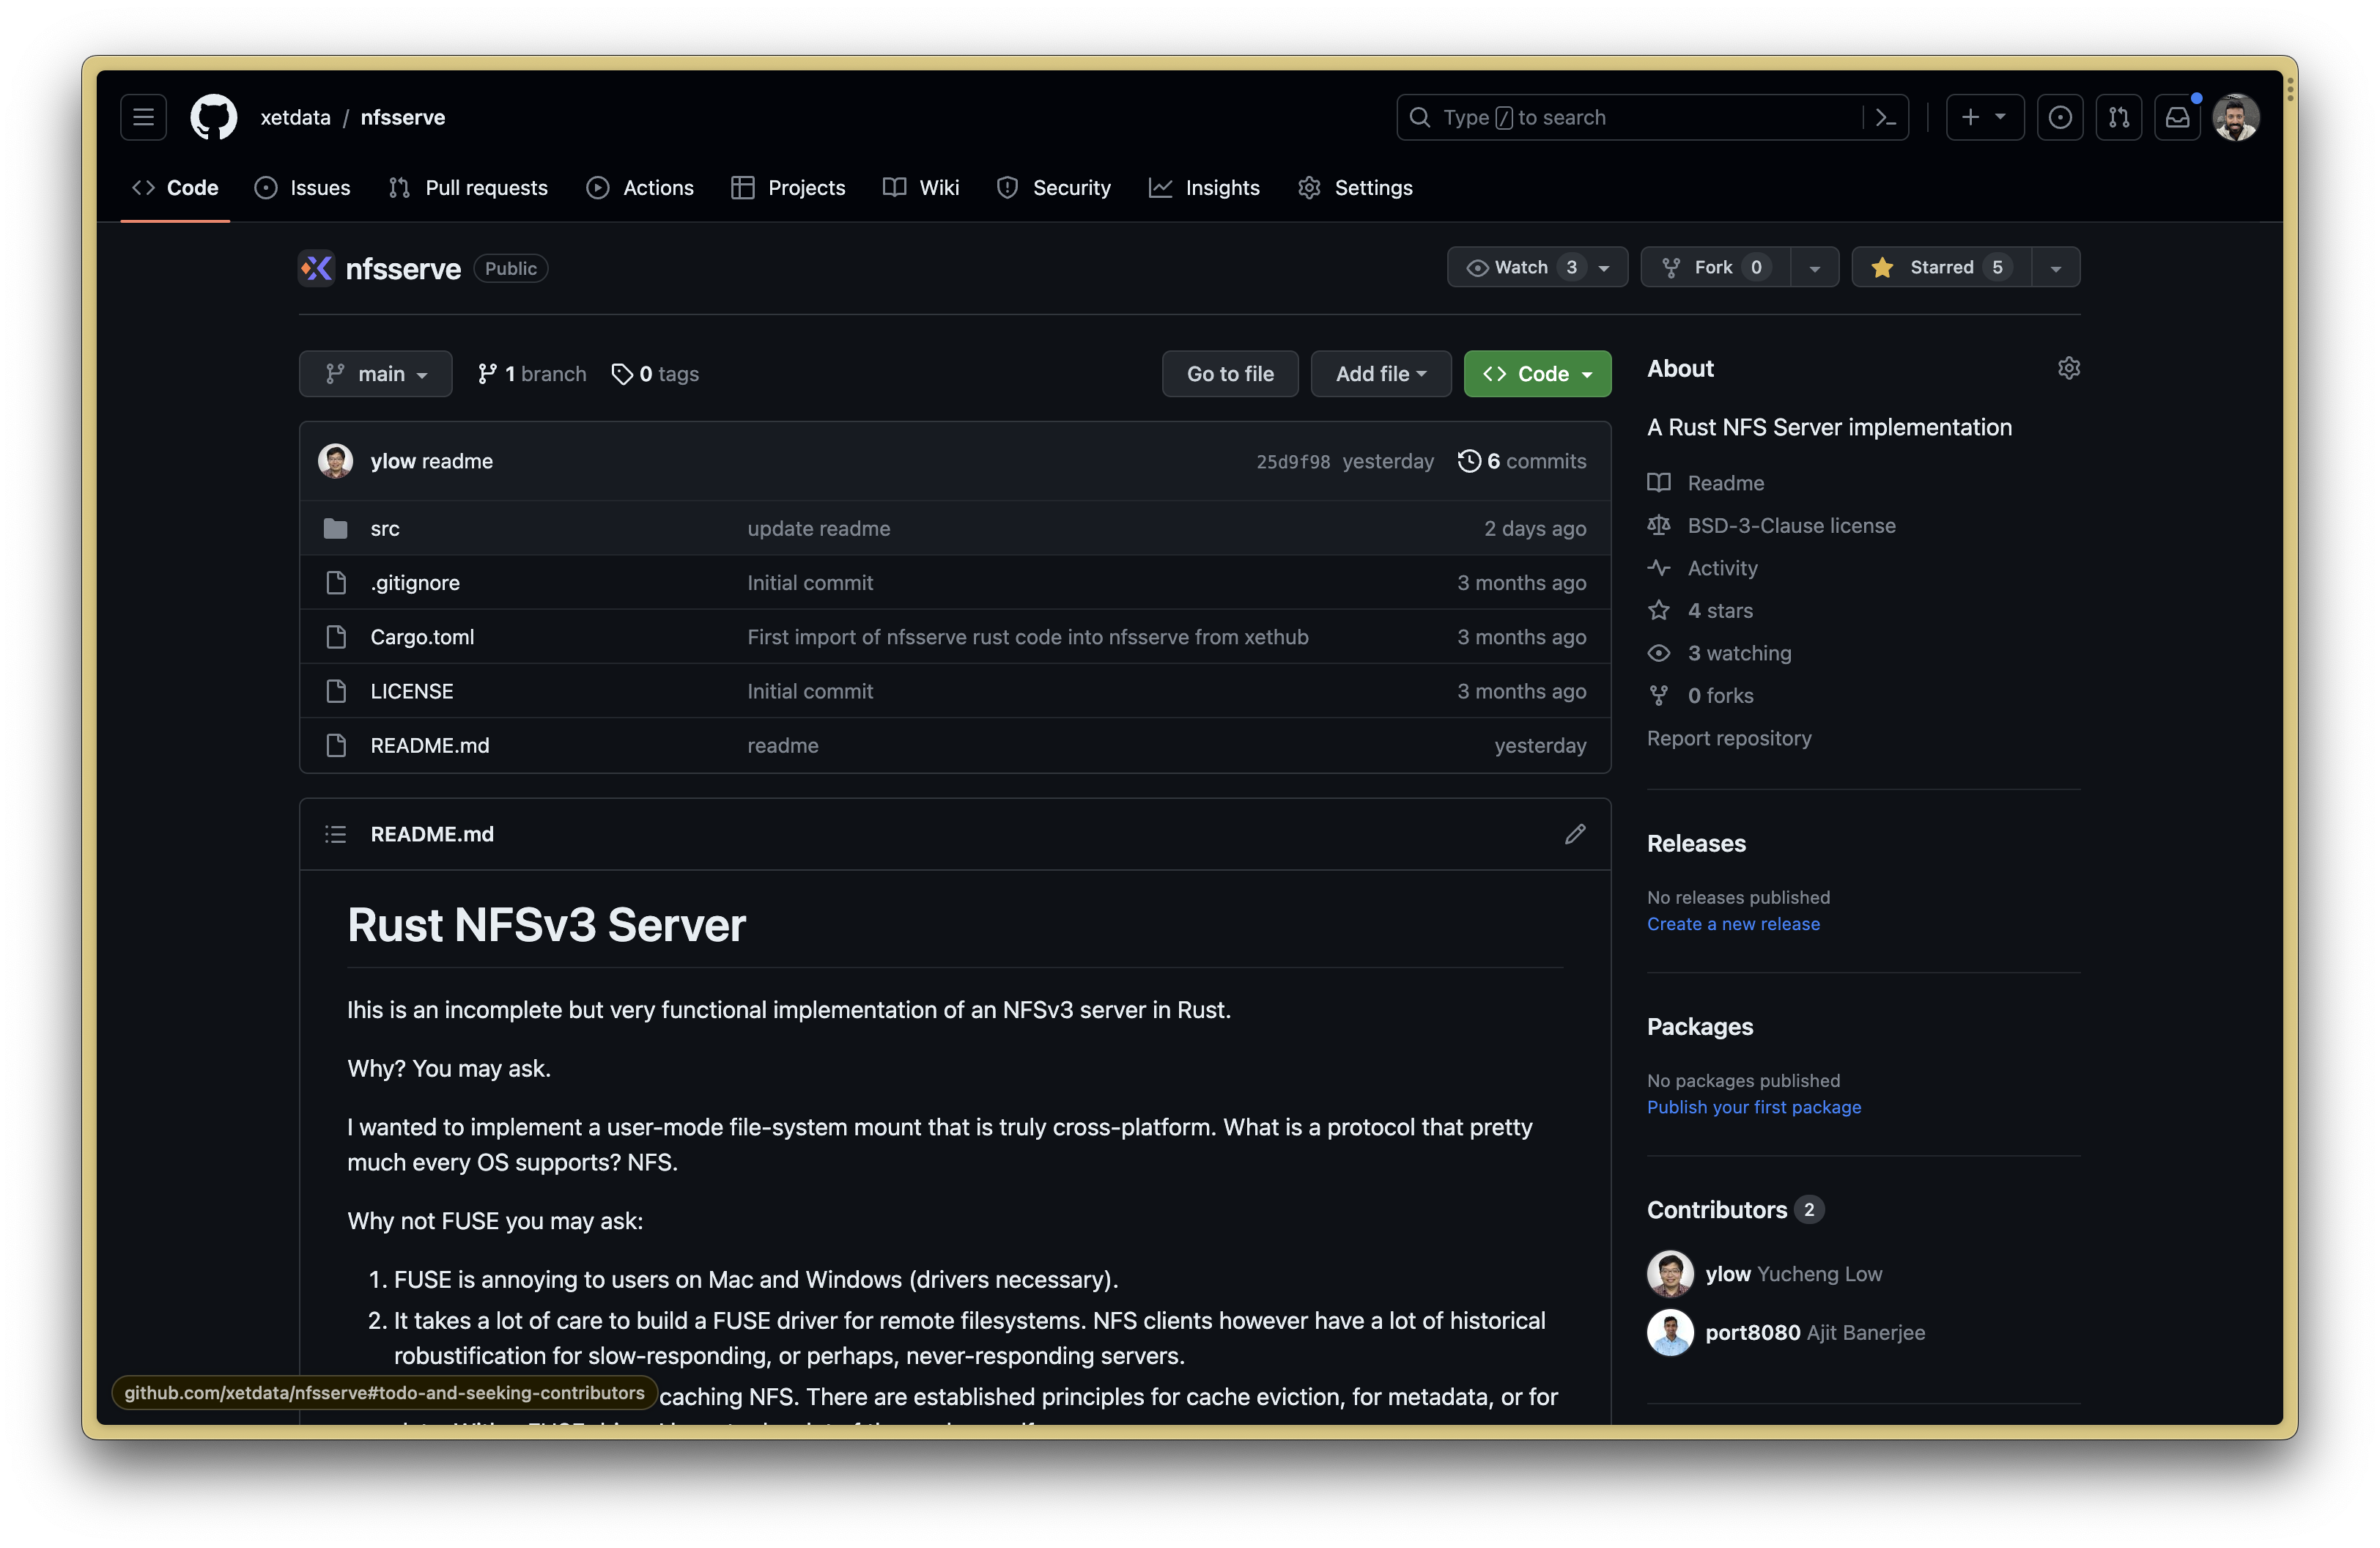Click the pull requests header icon

[x=2118, y=117]
